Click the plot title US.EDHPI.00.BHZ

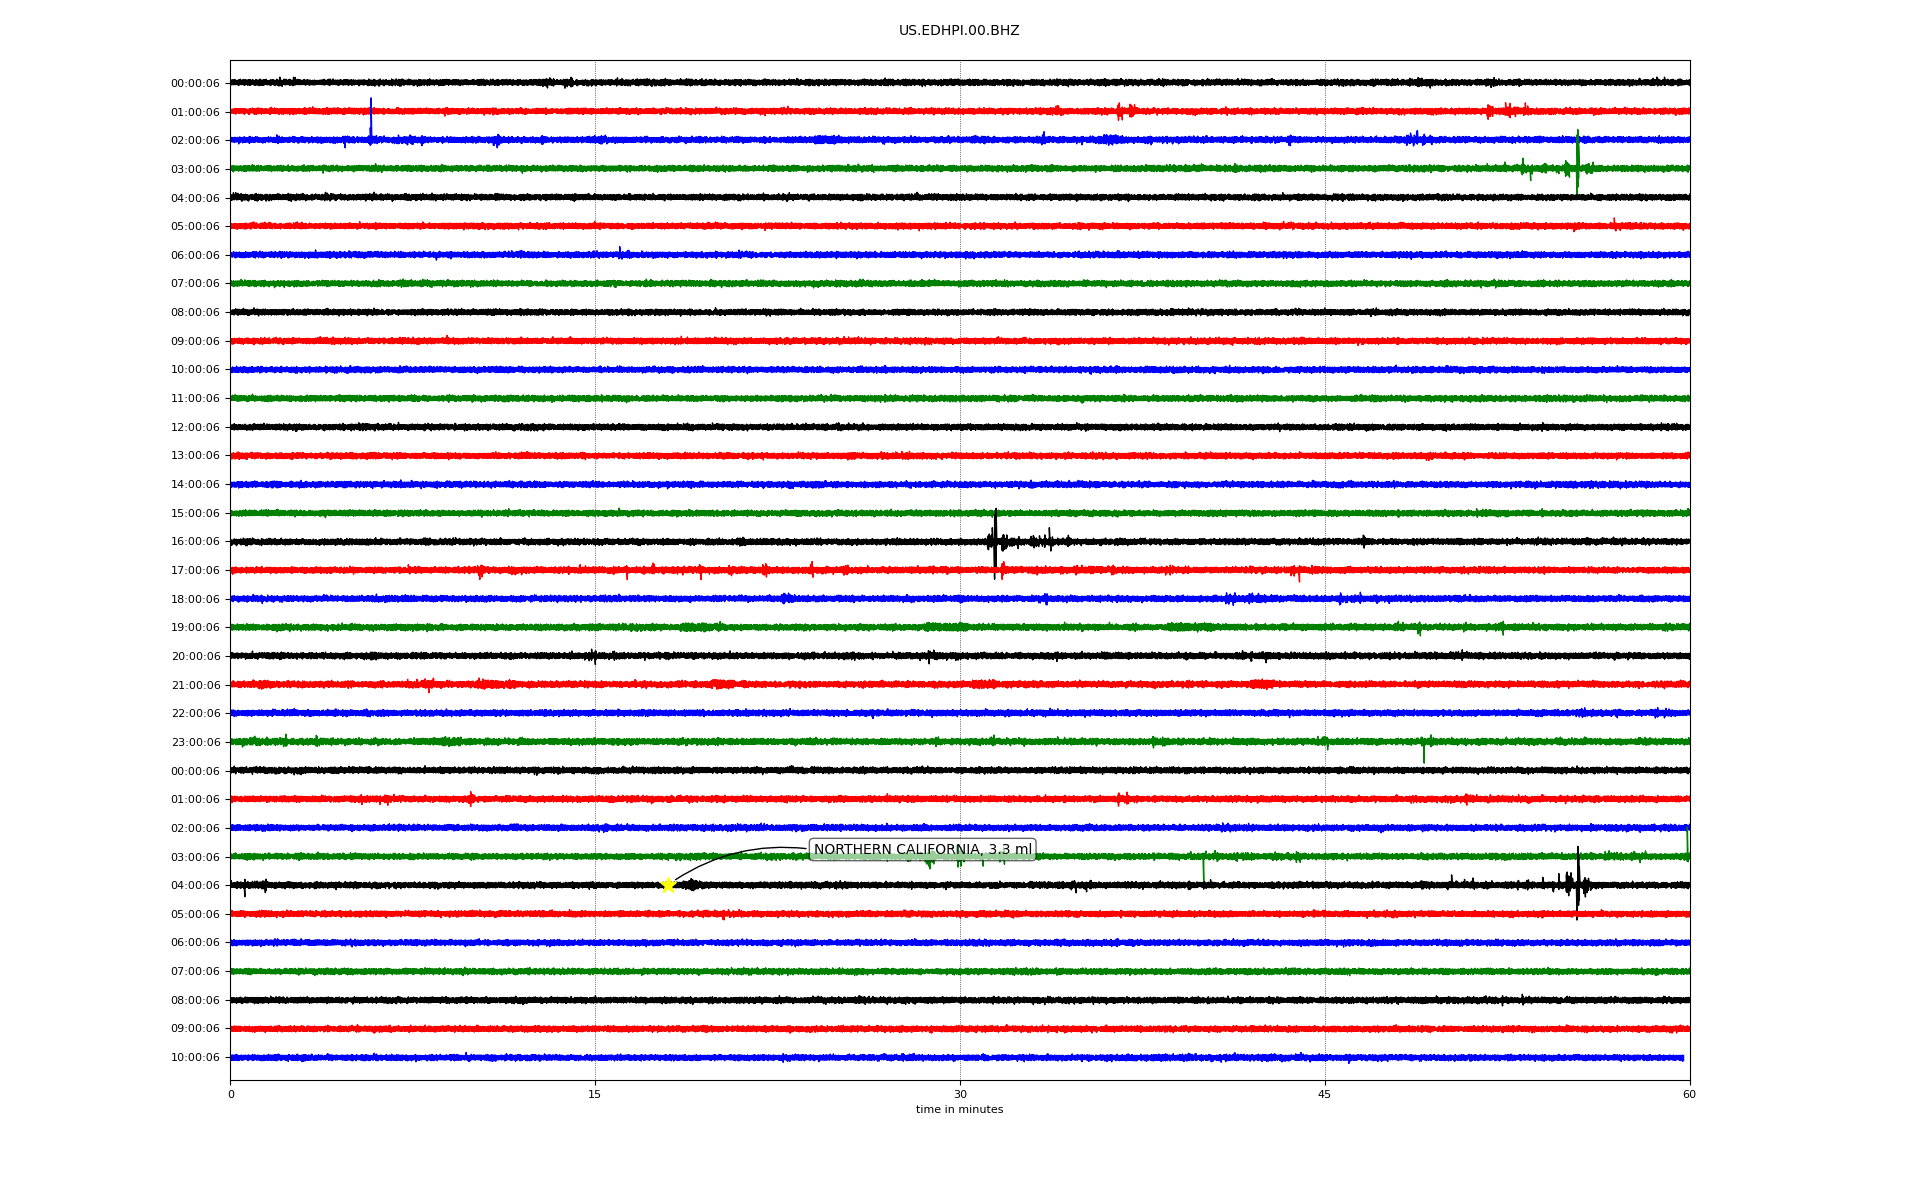tap(959, 31)
